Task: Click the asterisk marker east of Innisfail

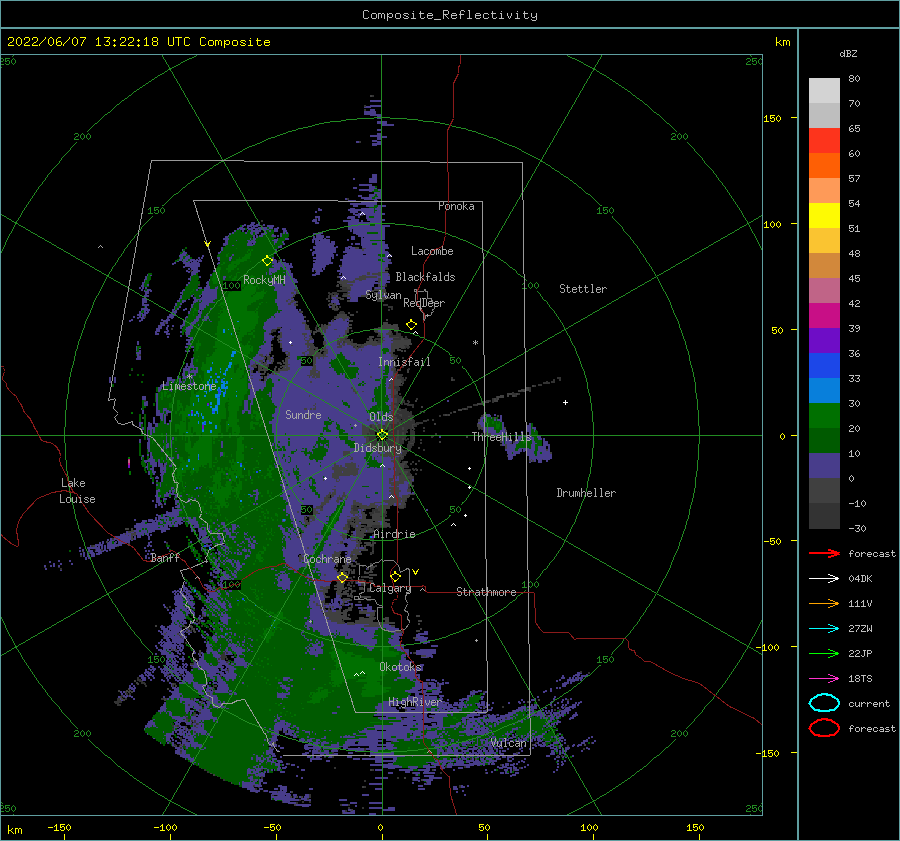Action: 475,343
